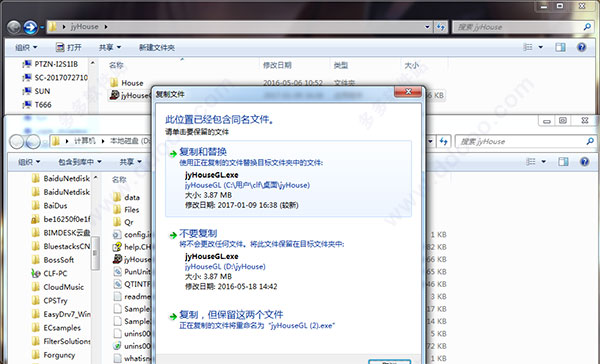The height and width of the screenshot is (364, 600).
Task: Open the 共享 menu in the lower window
Action: coord(130,162)
